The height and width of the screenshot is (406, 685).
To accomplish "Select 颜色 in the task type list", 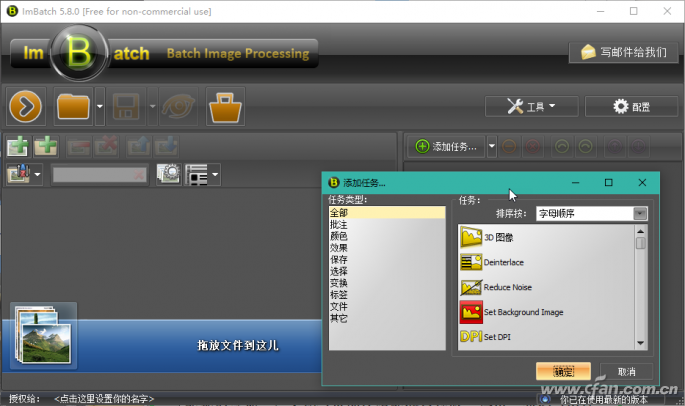I will pyautogui.click(x=387, y=236).
